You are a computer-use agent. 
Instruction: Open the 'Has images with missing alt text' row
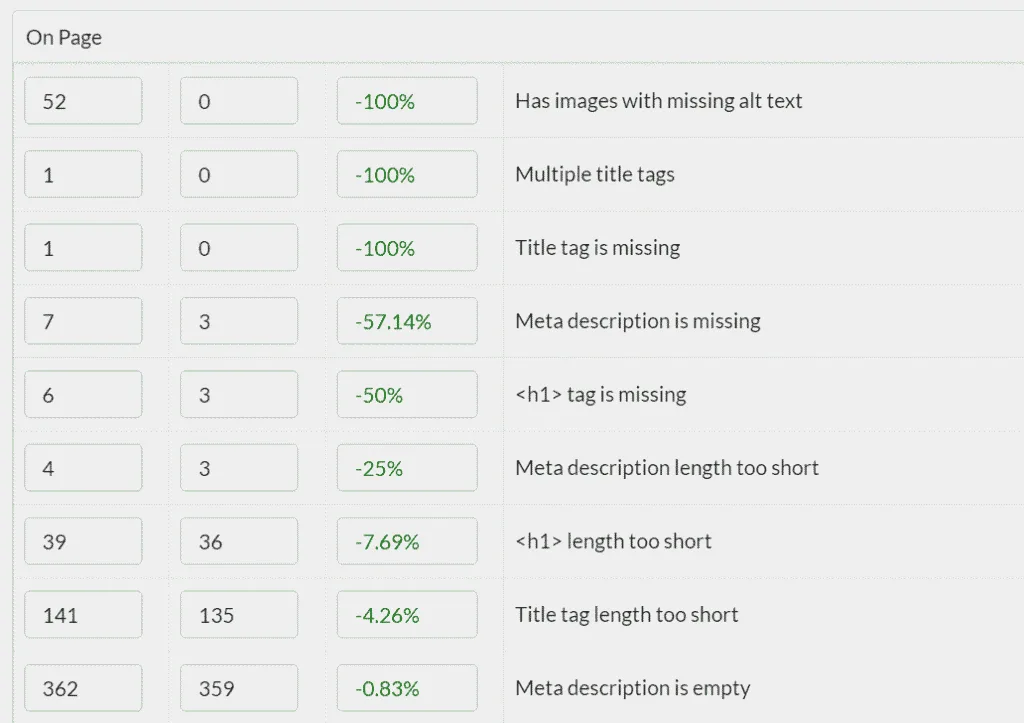click(657, 100)
